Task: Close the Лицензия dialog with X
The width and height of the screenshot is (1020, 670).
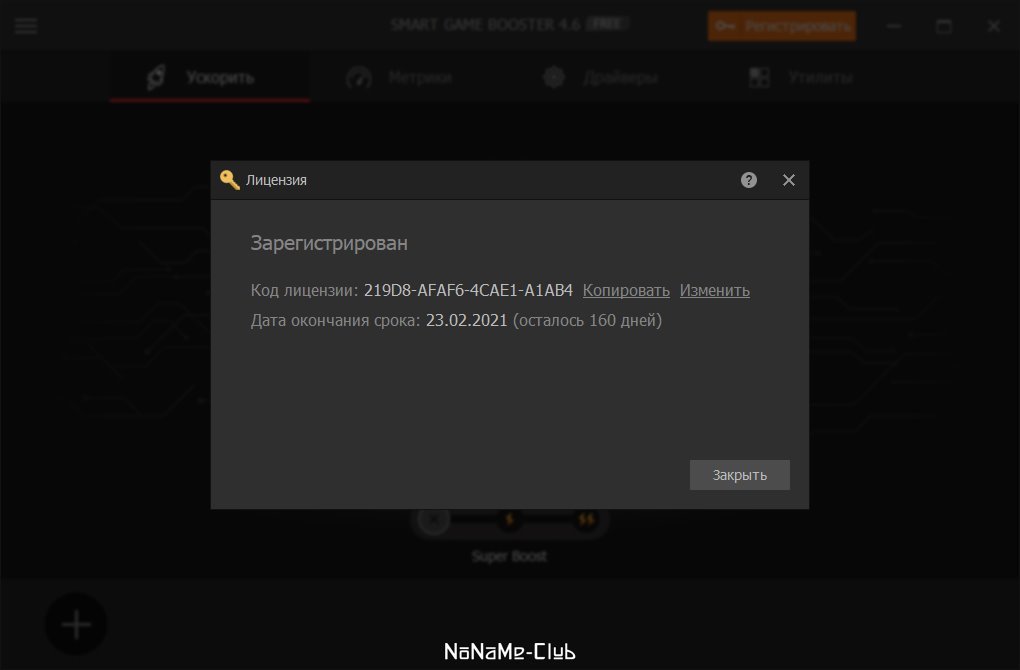Action: (x=788, y=180)
